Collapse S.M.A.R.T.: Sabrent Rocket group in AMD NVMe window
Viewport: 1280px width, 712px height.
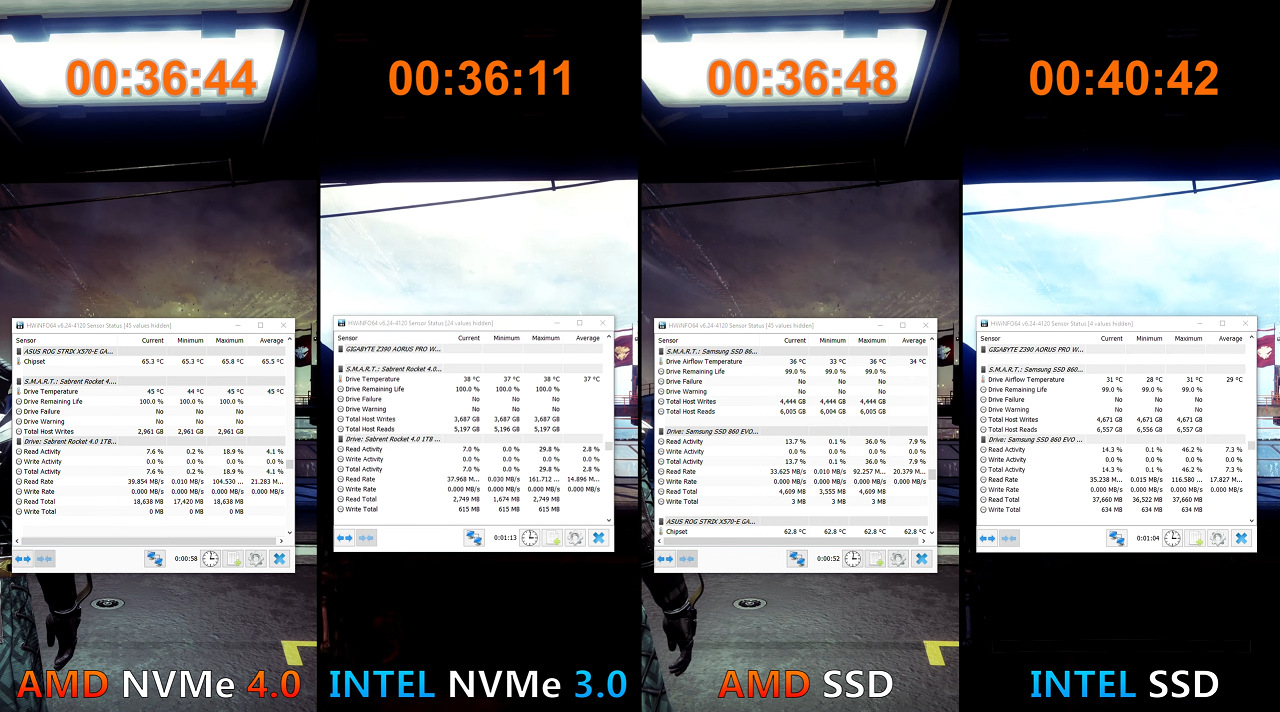click(x=149, y=381)
